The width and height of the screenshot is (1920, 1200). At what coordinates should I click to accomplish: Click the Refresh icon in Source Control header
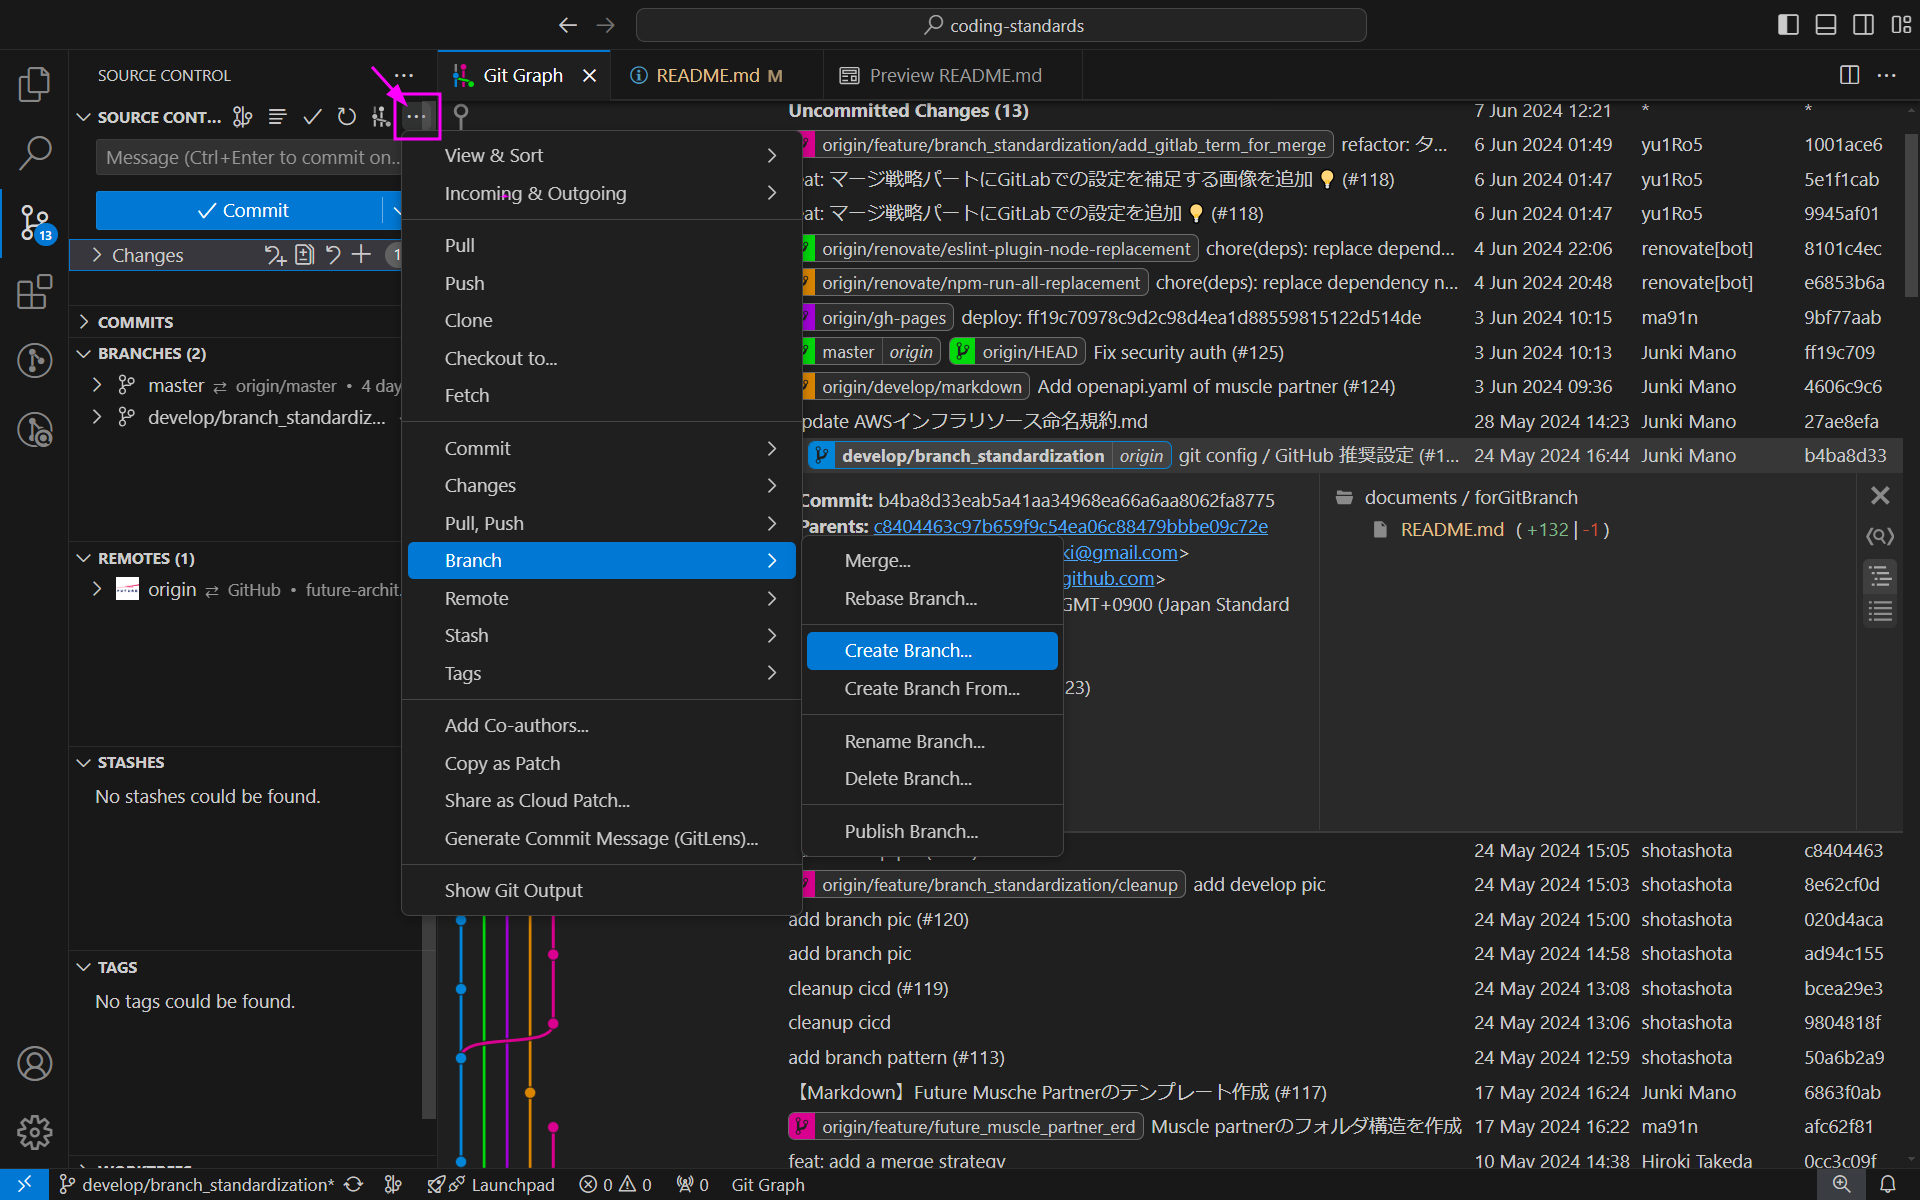pos(347,117)
